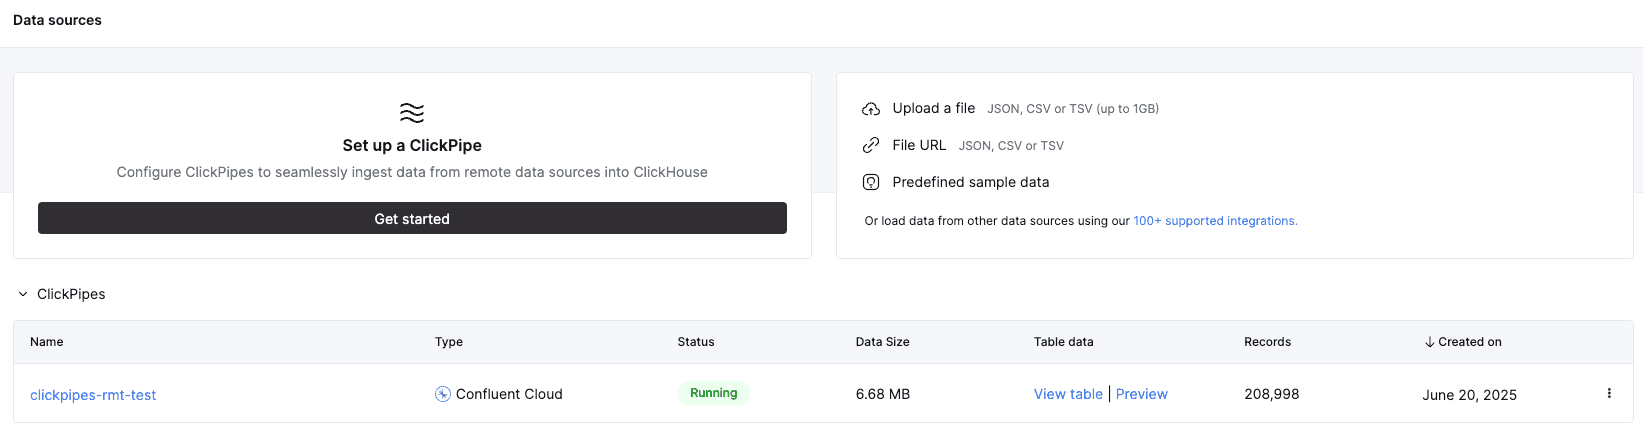
Task: Click the Name column header
Action: pyautogui.click(x=47, y=342)
